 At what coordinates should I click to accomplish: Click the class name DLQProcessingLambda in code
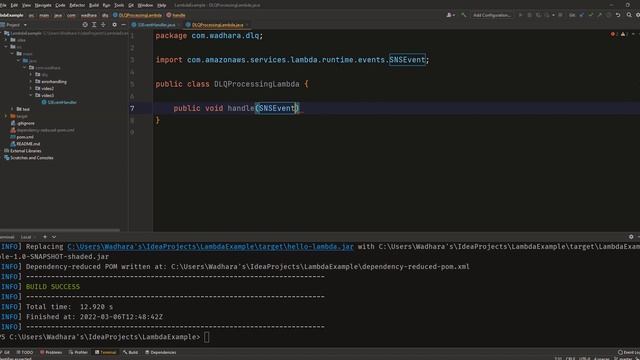pos(257,84)
